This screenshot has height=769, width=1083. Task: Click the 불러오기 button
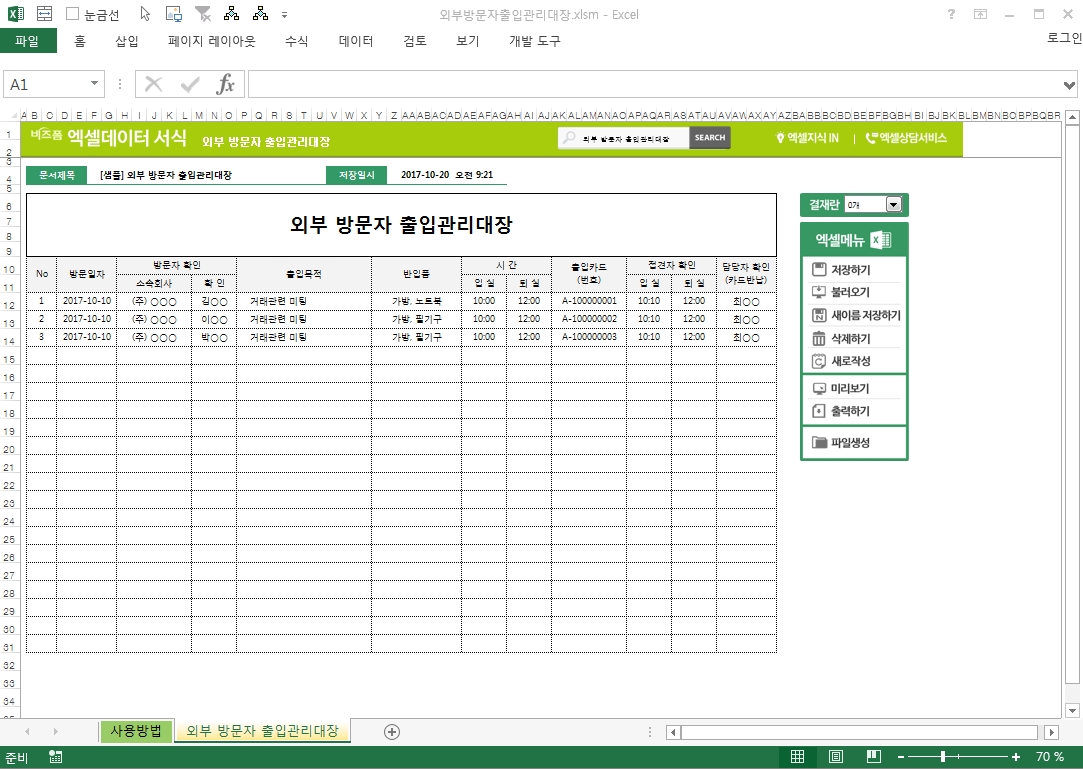coord(854,292)
